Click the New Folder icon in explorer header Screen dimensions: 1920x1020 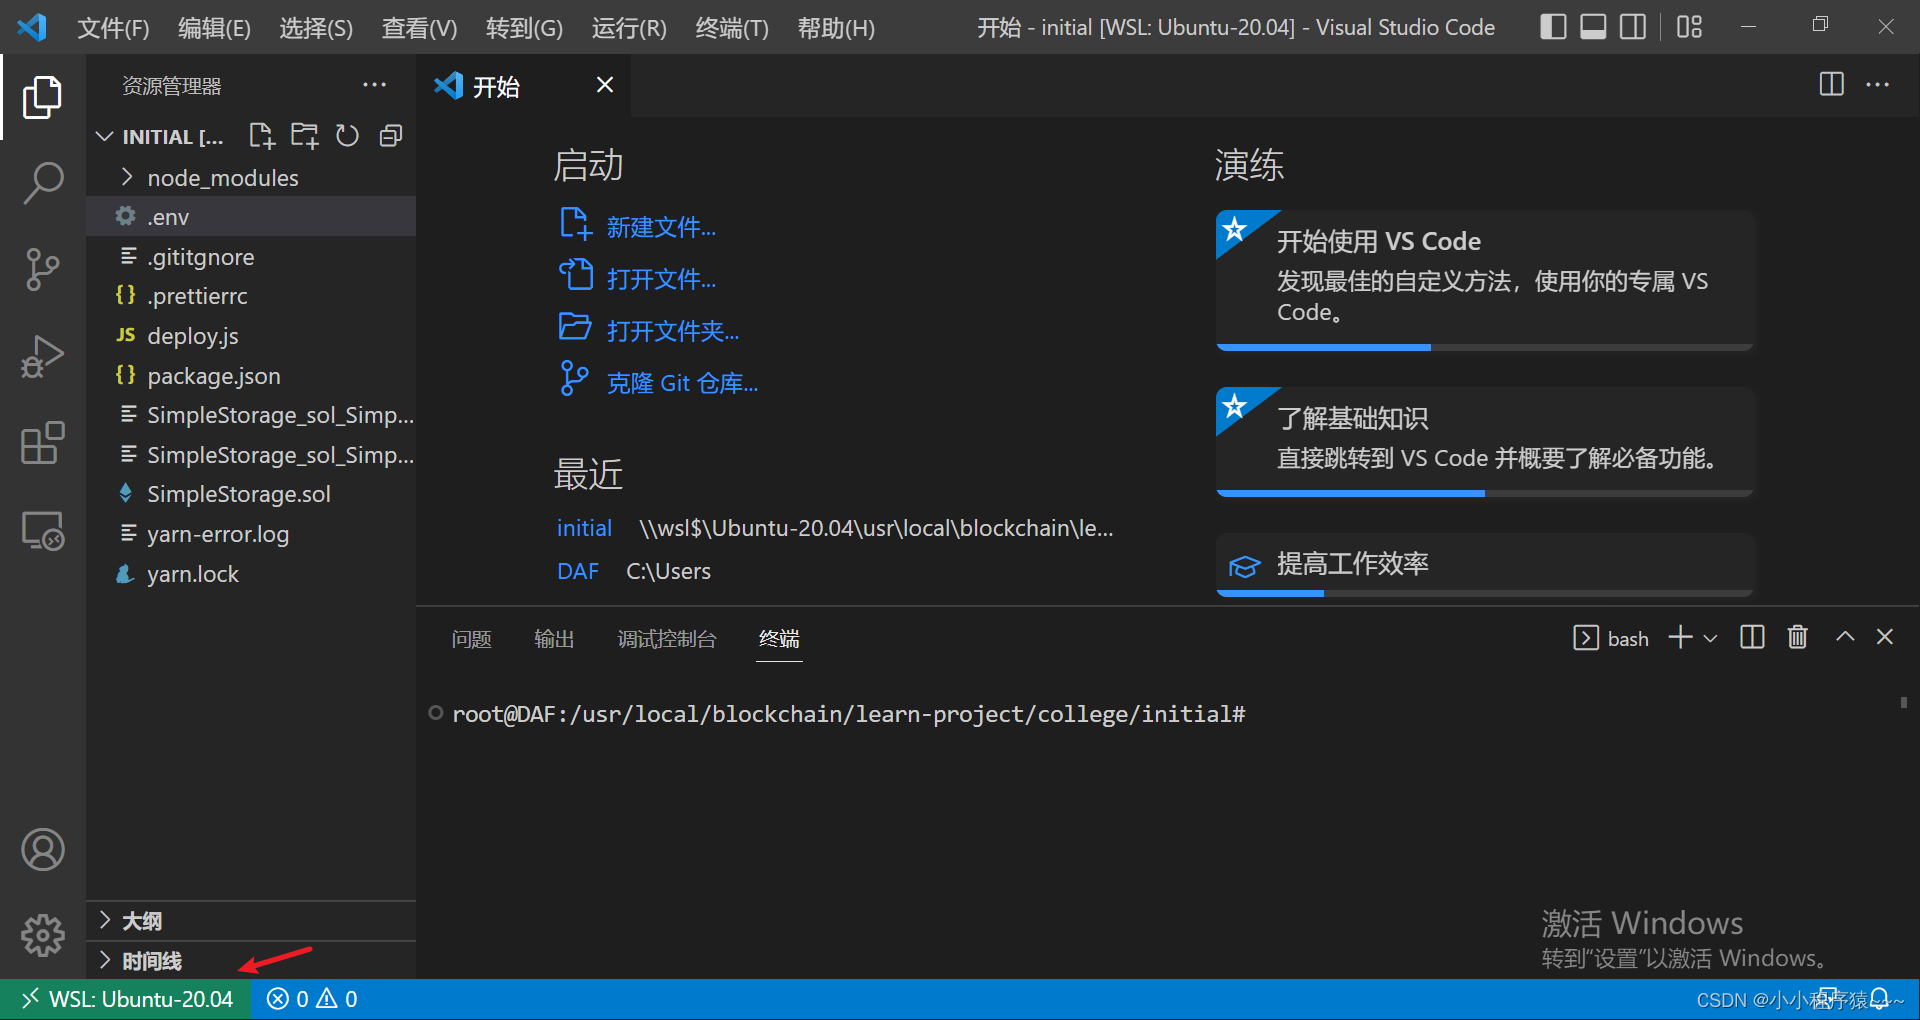(x=304, y=136)
